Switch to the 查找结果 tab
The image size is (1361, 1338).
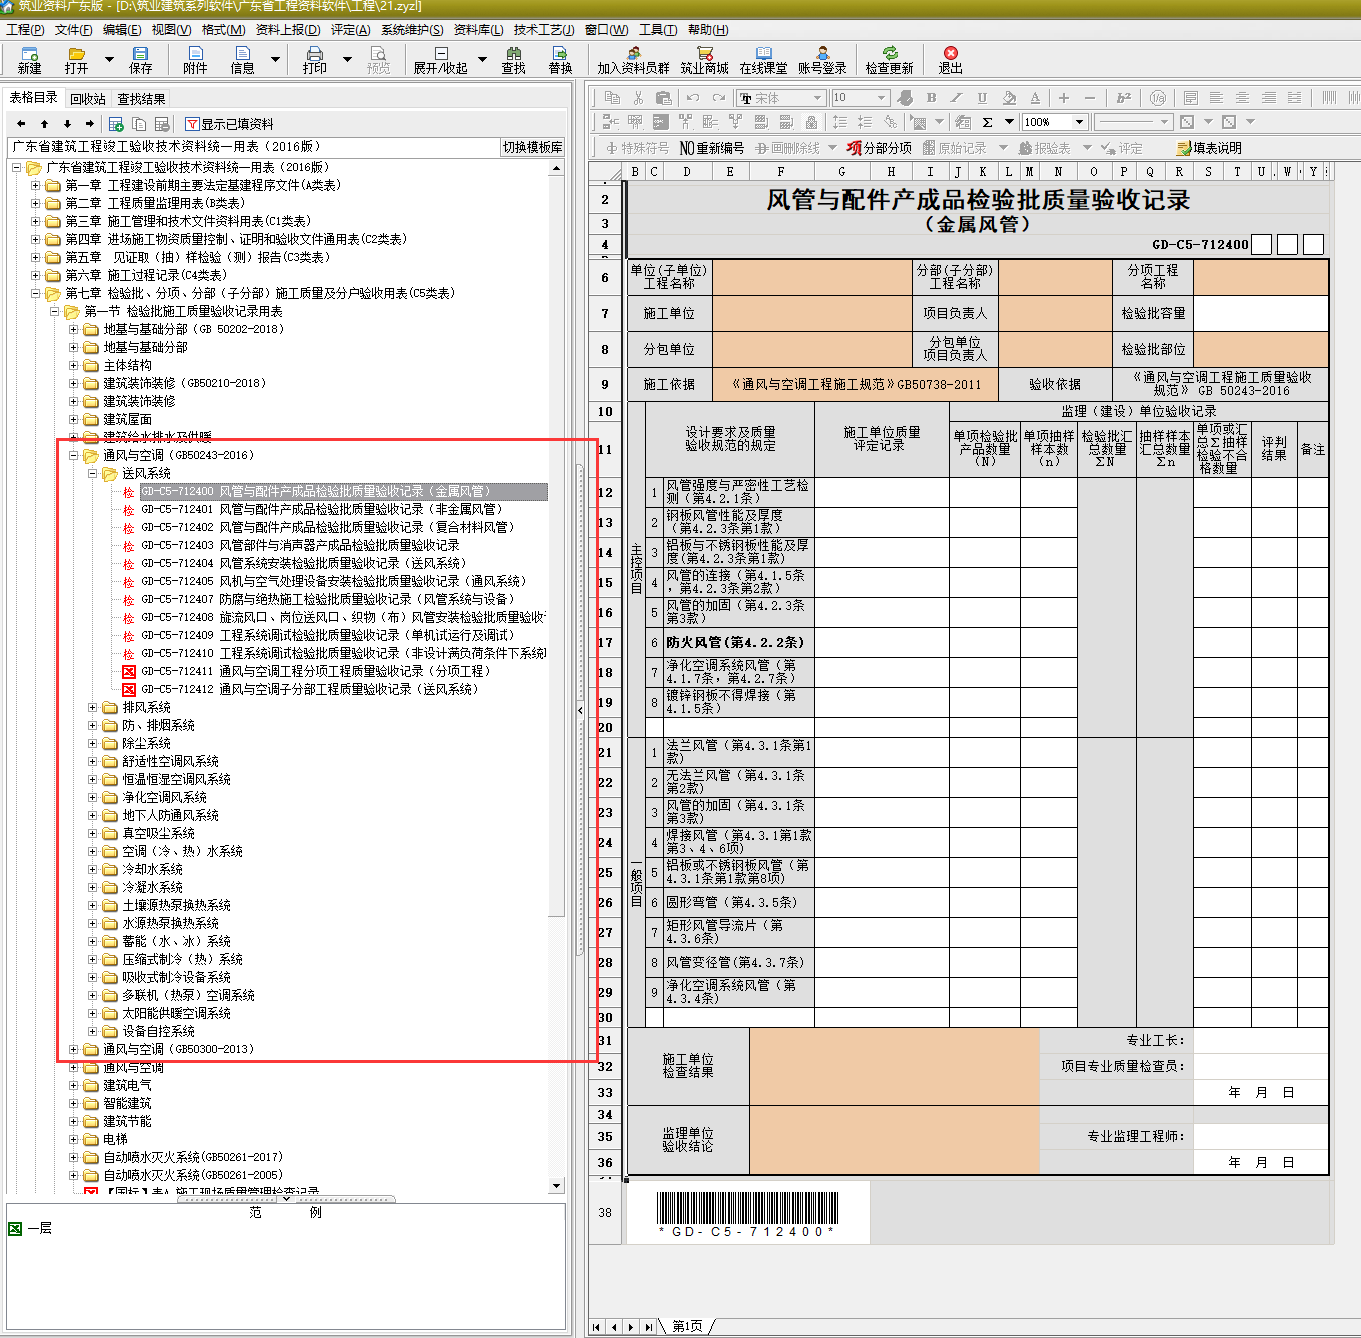[x=141, y=99]
